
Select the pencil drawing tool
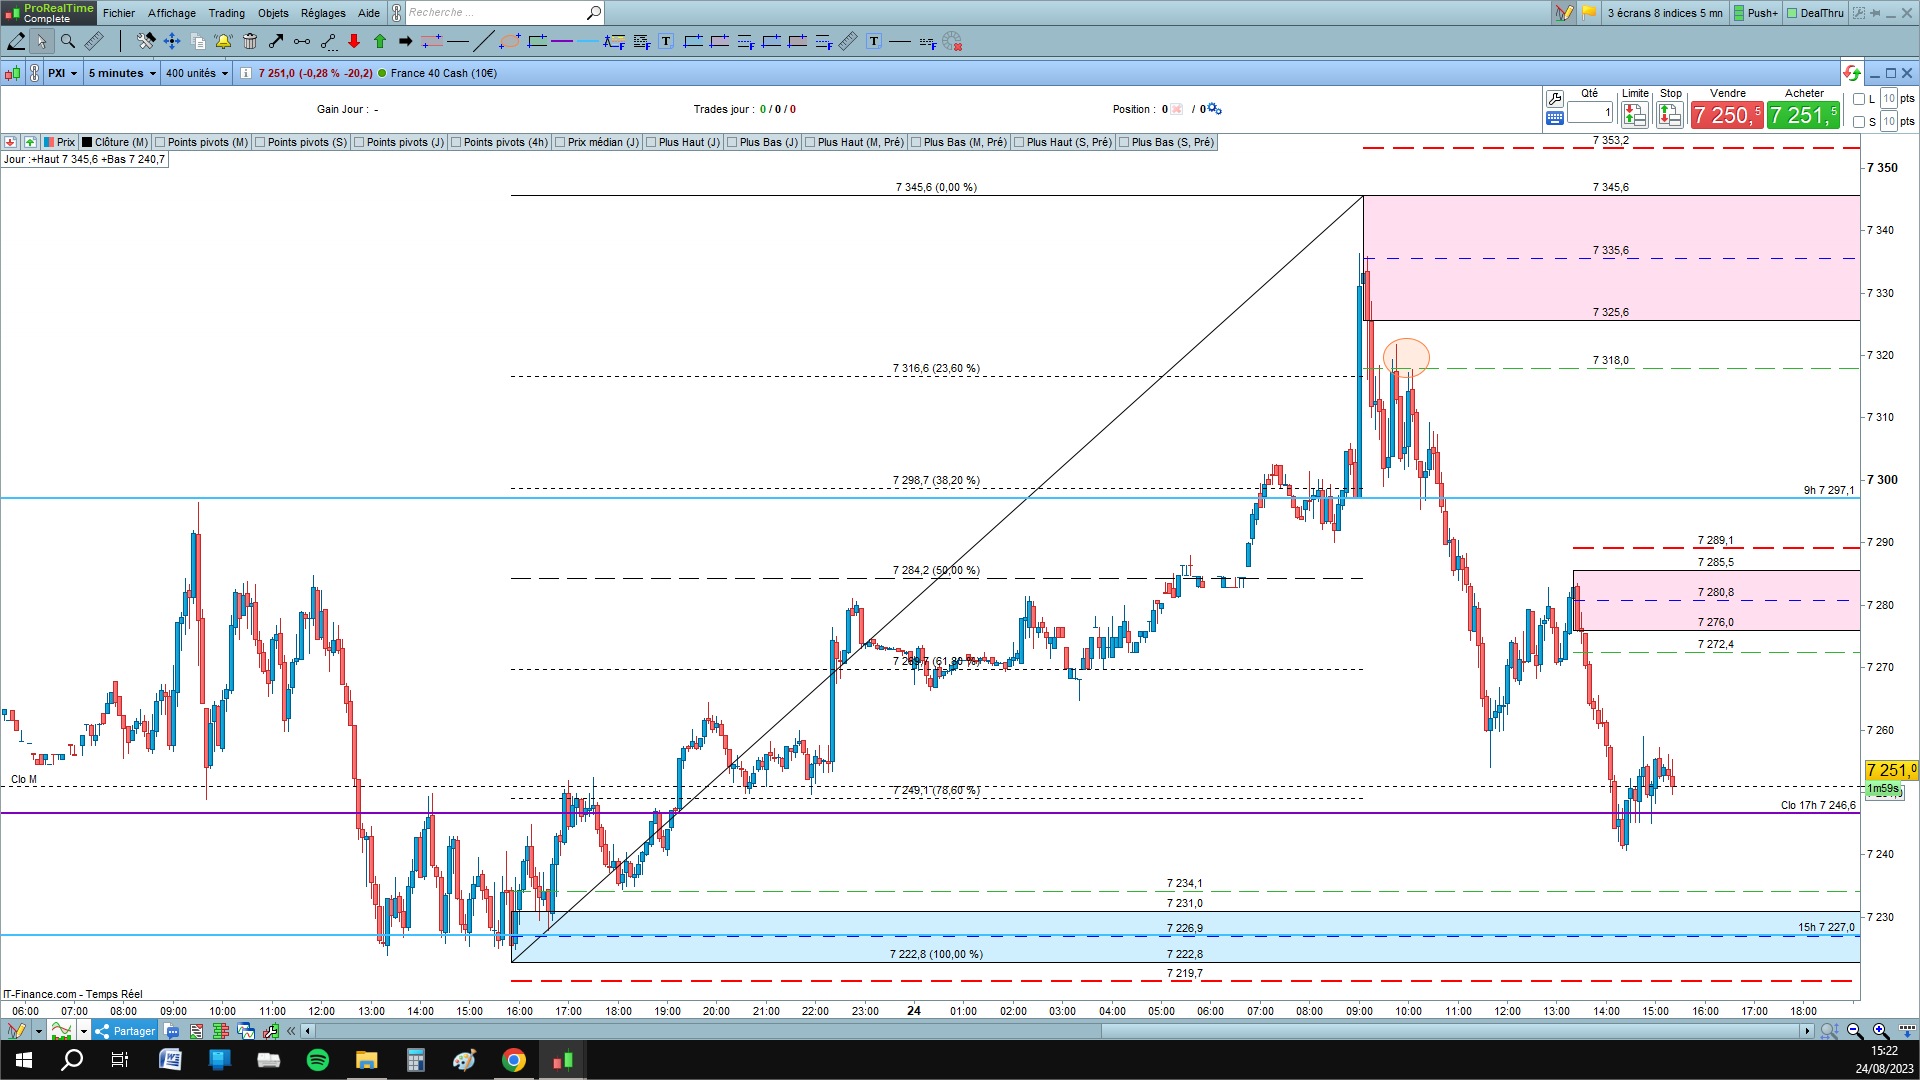tap(16, 41)
